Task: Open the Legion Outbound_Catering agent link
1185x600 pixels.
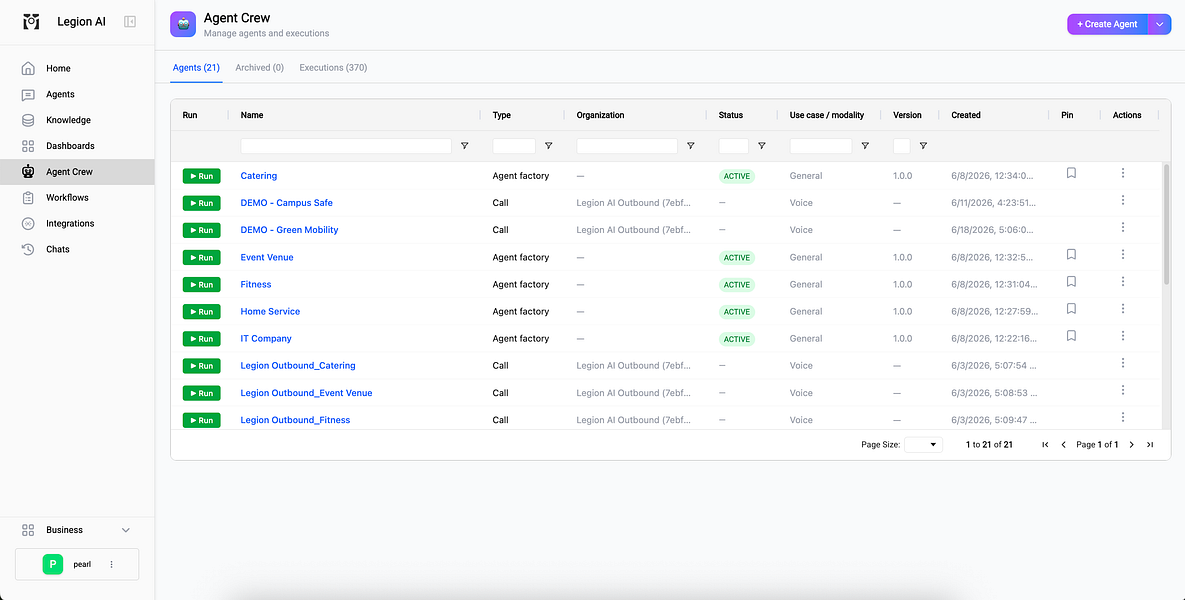Action: pos(298,366)
